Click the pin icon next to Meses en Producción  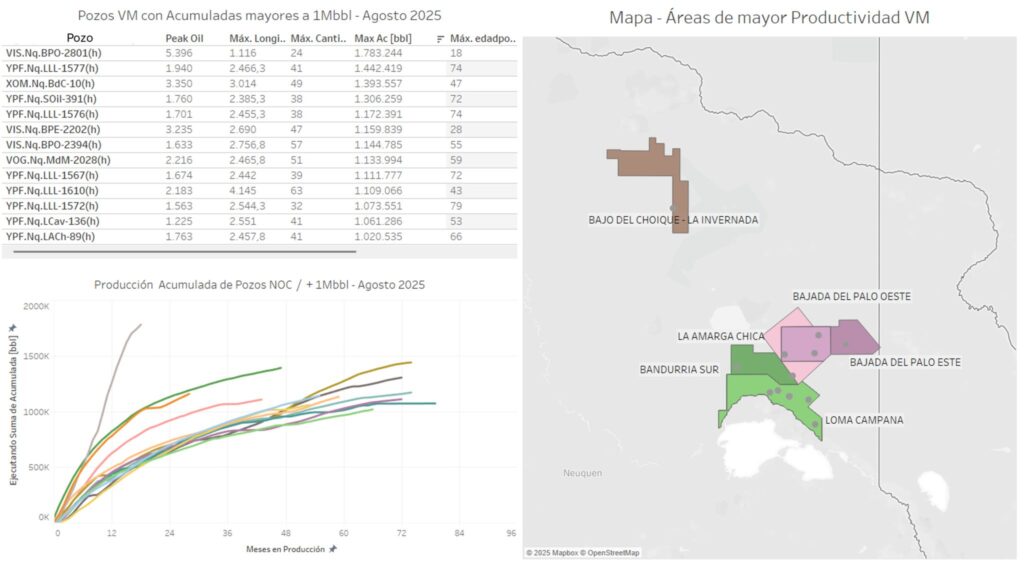tap(332, 549)
